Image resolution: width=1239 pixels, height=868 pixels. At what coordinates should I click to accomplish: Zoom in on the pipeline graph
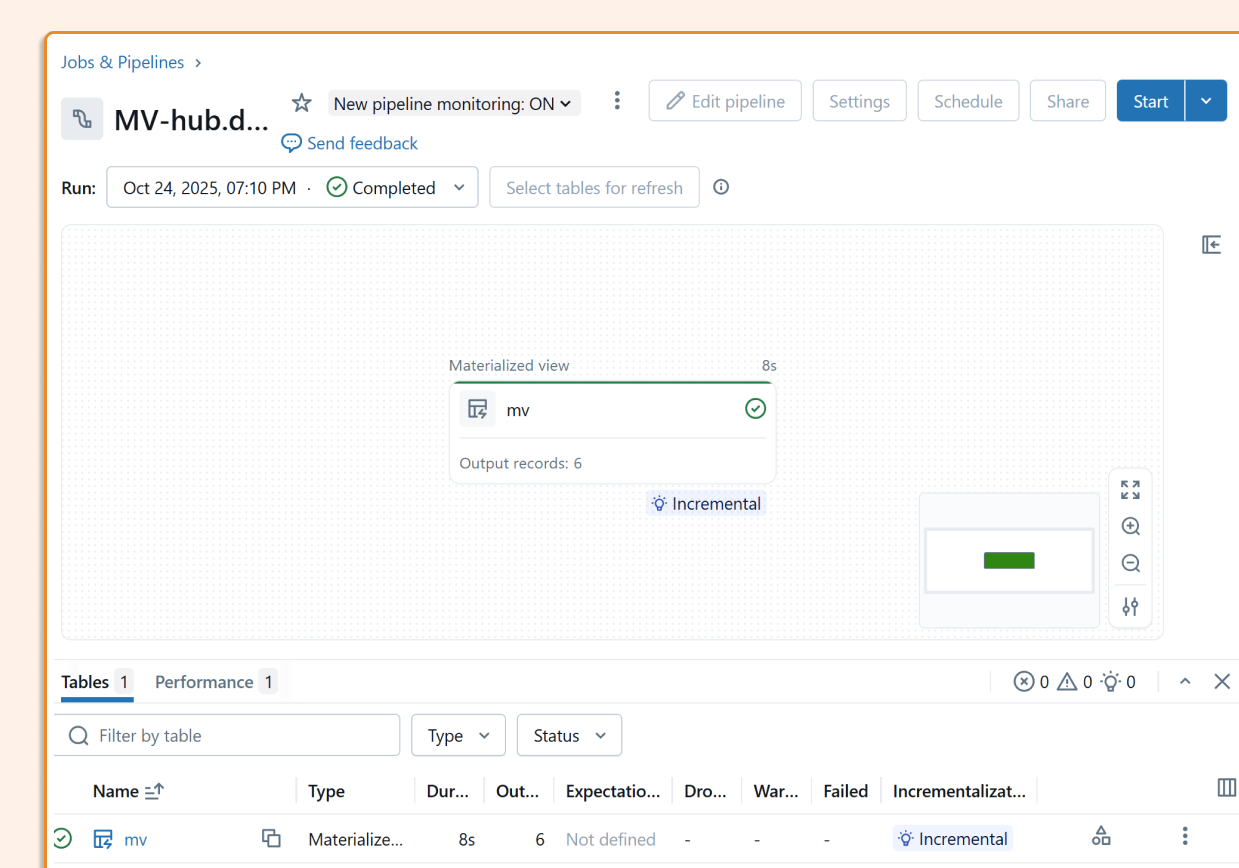click(1130, 526)
